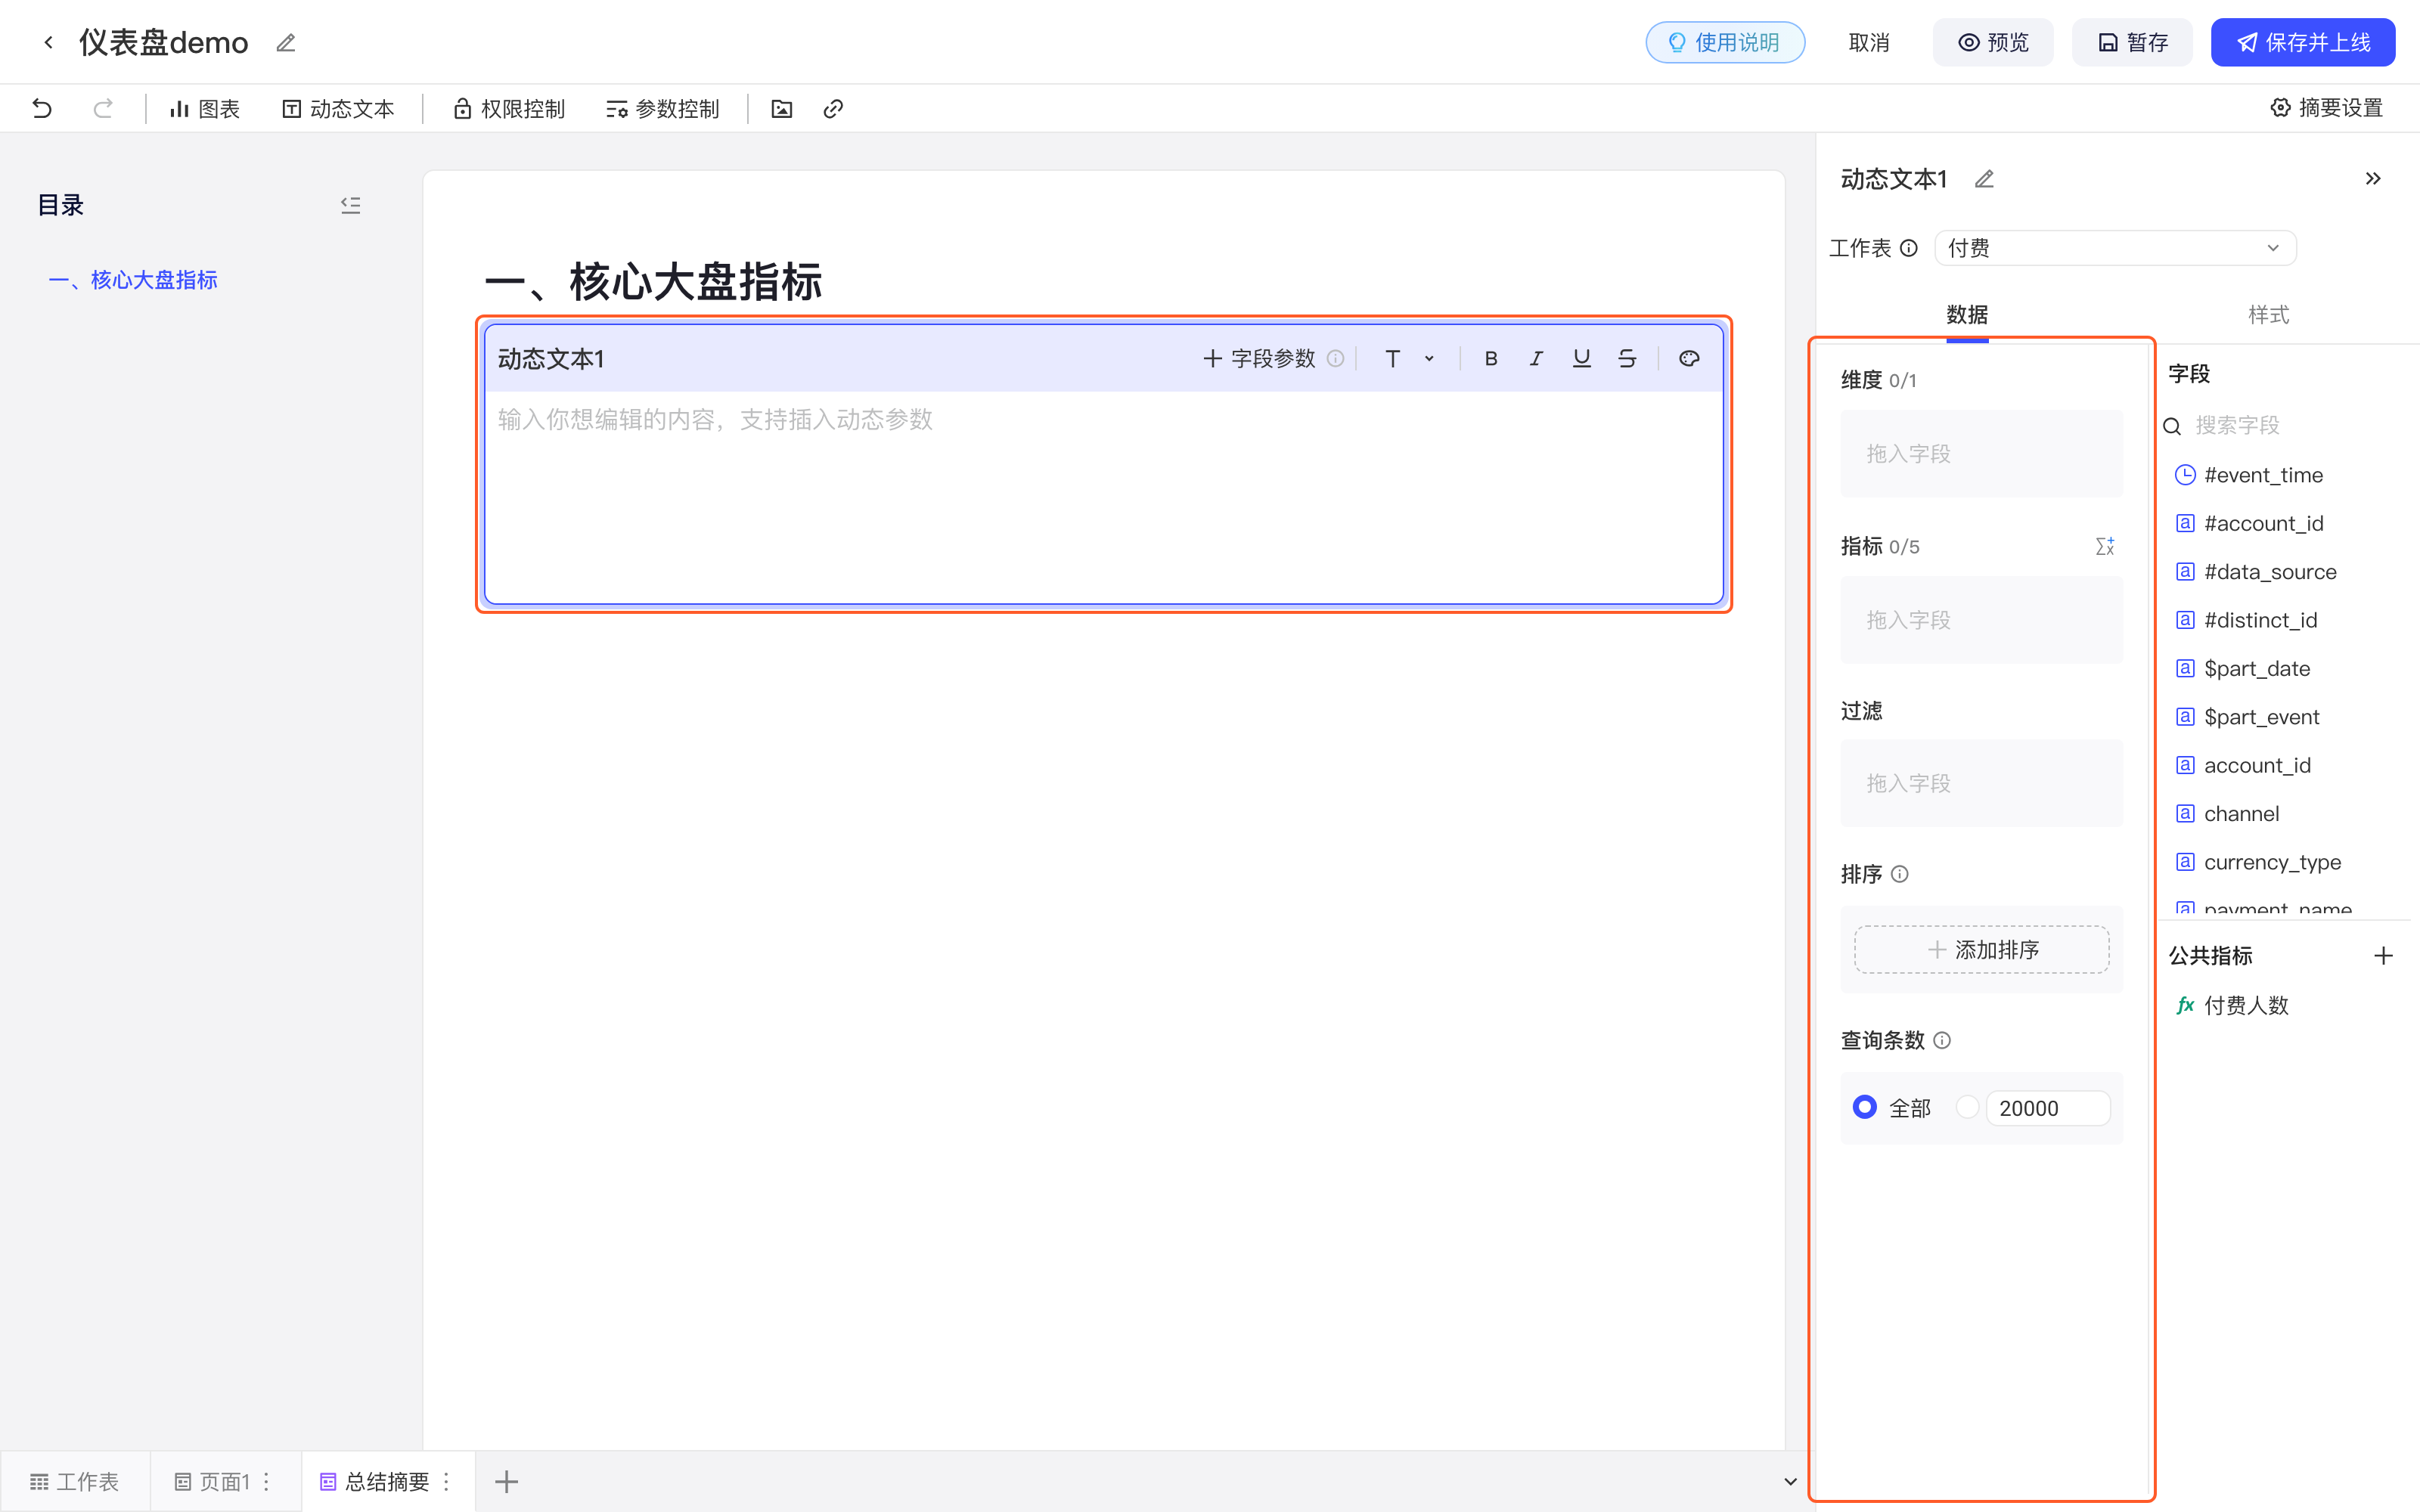The image size is (2420, 1512).
Task: Apply bold formatting in 动态文本1
Action: coord(1491,359)
